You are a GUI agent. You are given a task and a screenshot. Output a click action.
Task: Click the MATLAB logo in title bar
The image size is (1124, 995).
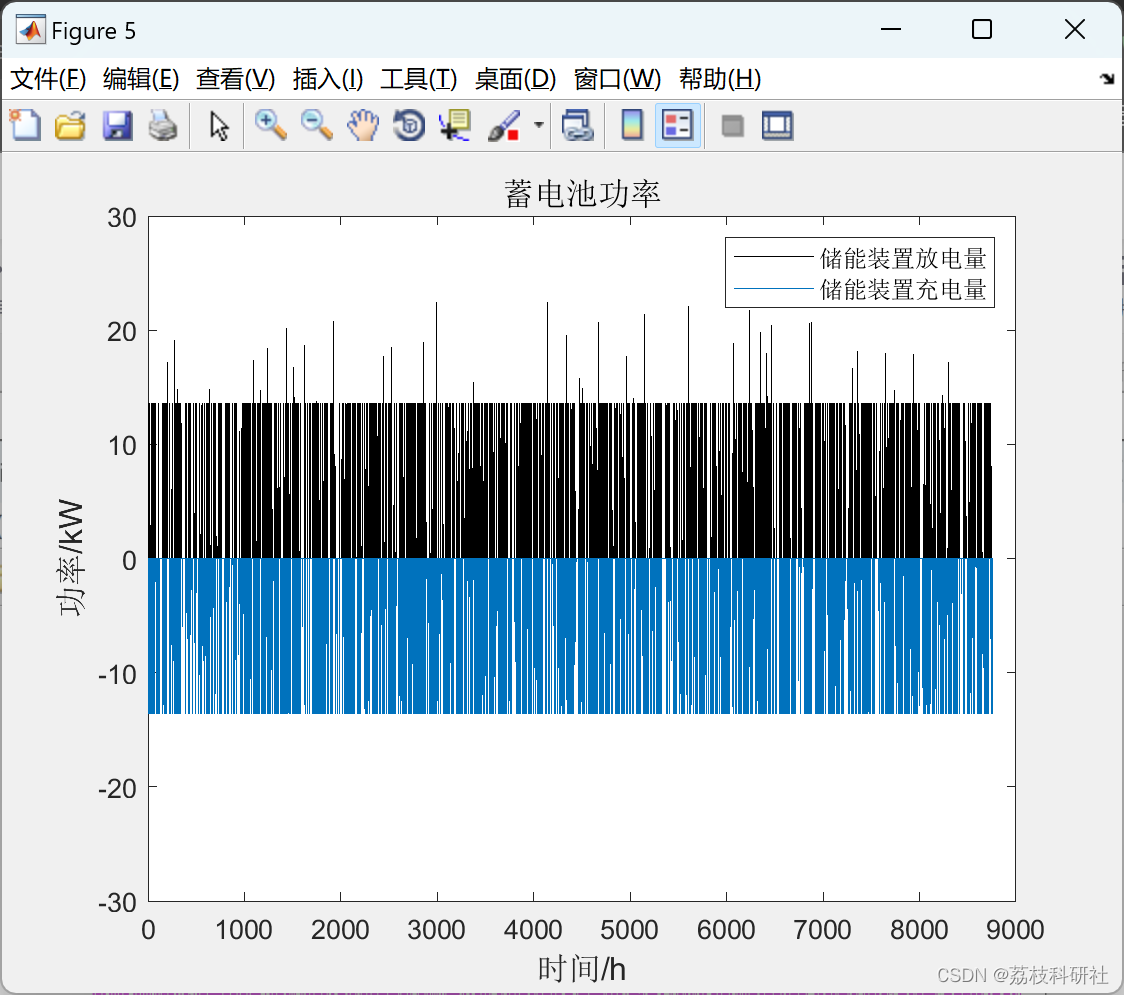31,29
